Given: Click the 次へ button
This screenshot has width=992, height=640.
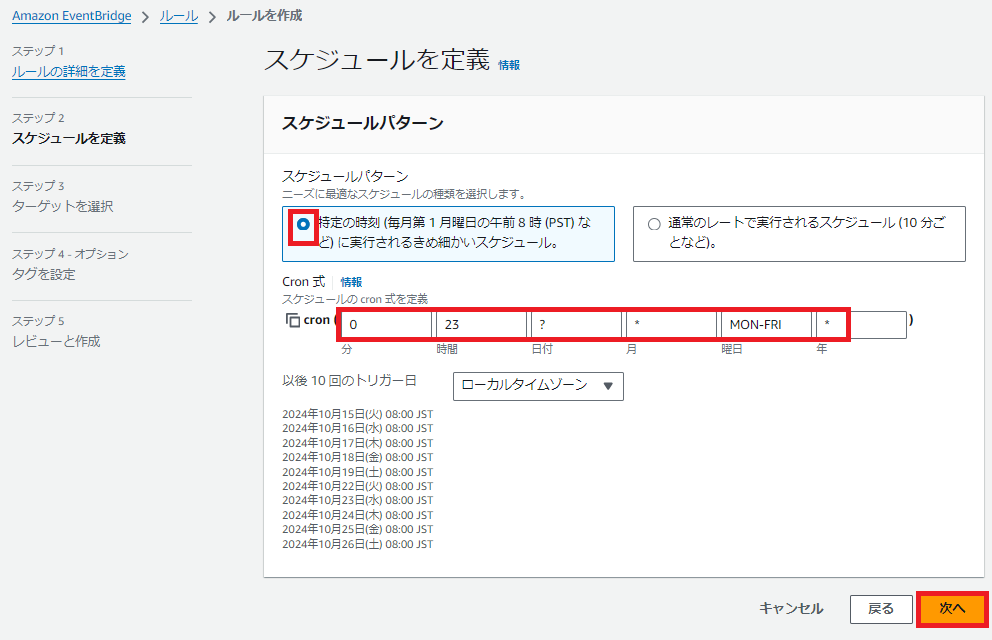Looking at the screenshot, I should pyautogui.click(x=952, y=609).
